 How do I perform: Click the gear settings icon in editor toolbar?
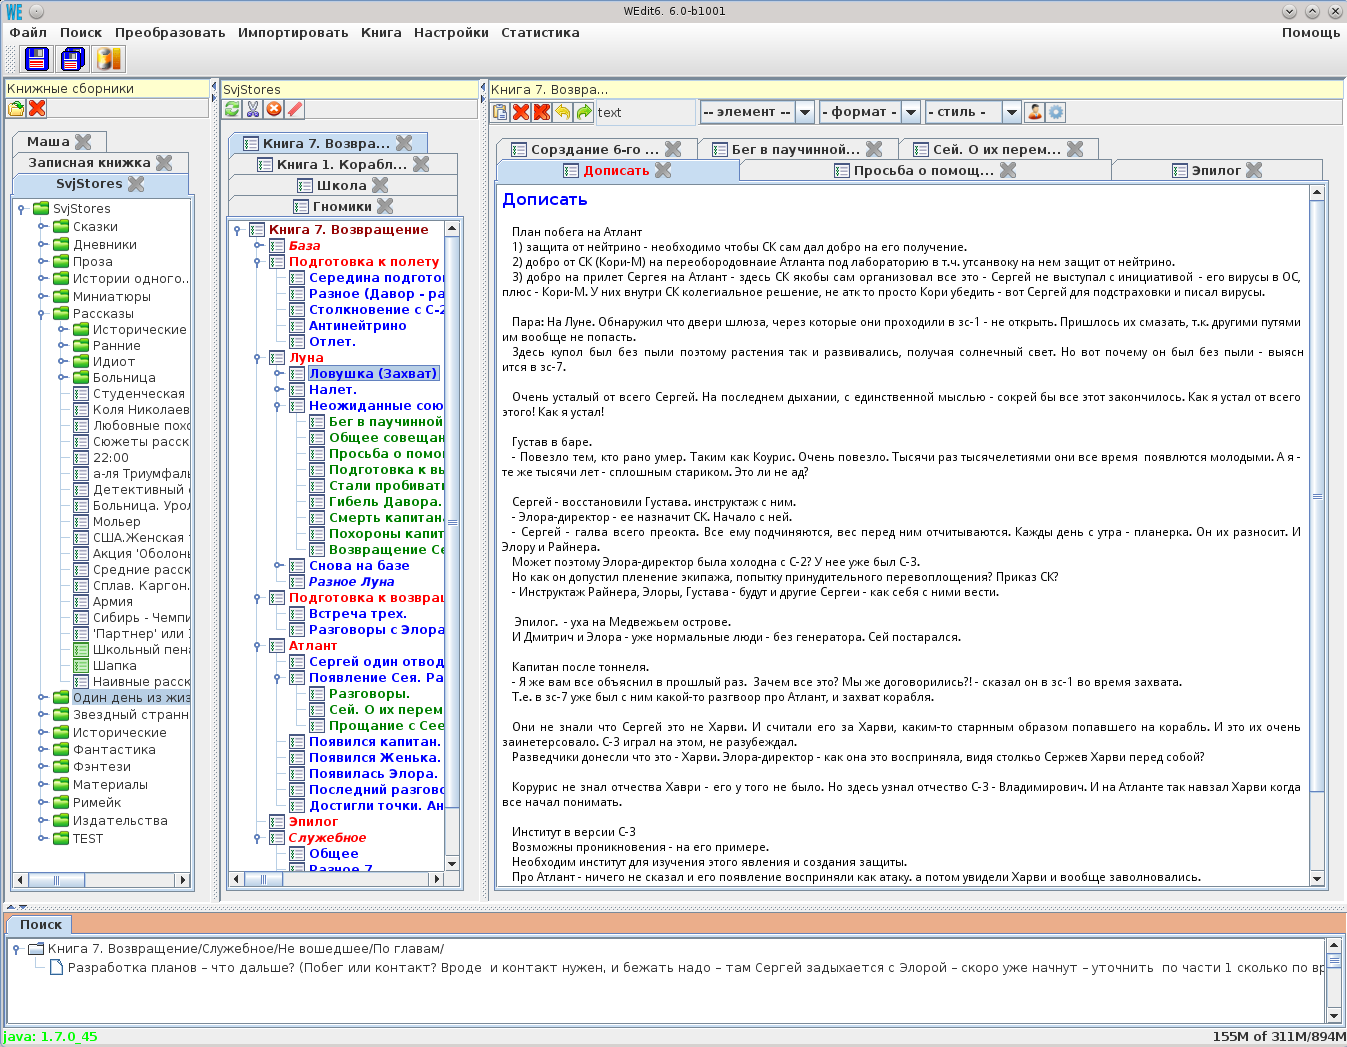click(1056, 112)
